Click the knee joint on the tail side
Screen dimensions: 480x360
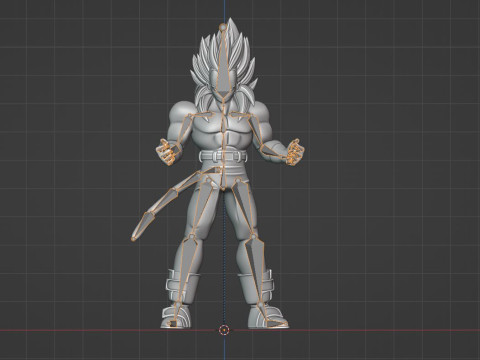point(192,236)
